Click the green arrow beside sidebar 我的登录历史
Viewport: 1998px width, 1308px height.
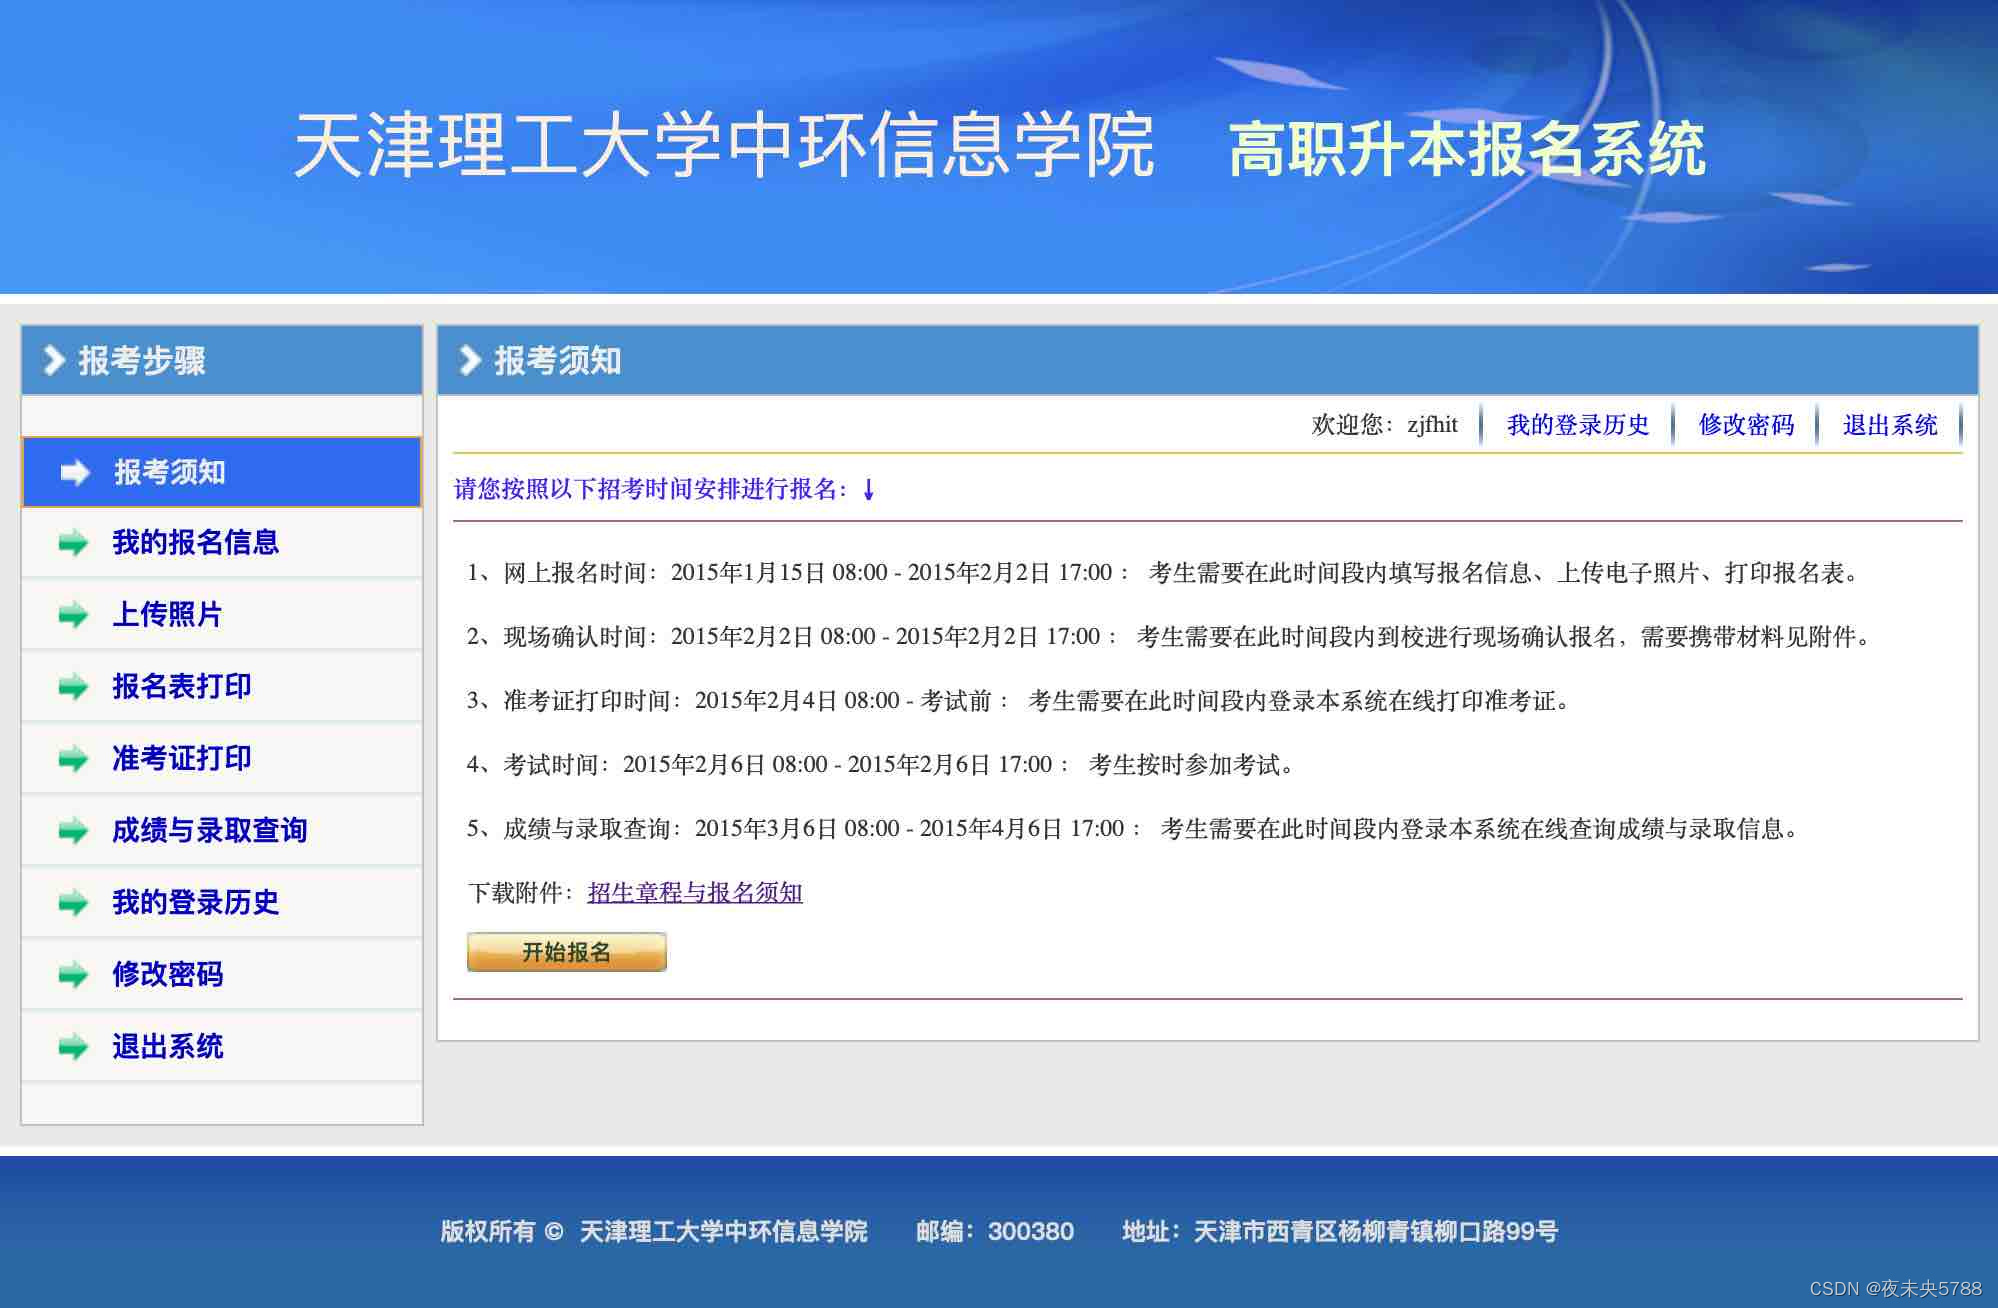(x=73, y=903)
